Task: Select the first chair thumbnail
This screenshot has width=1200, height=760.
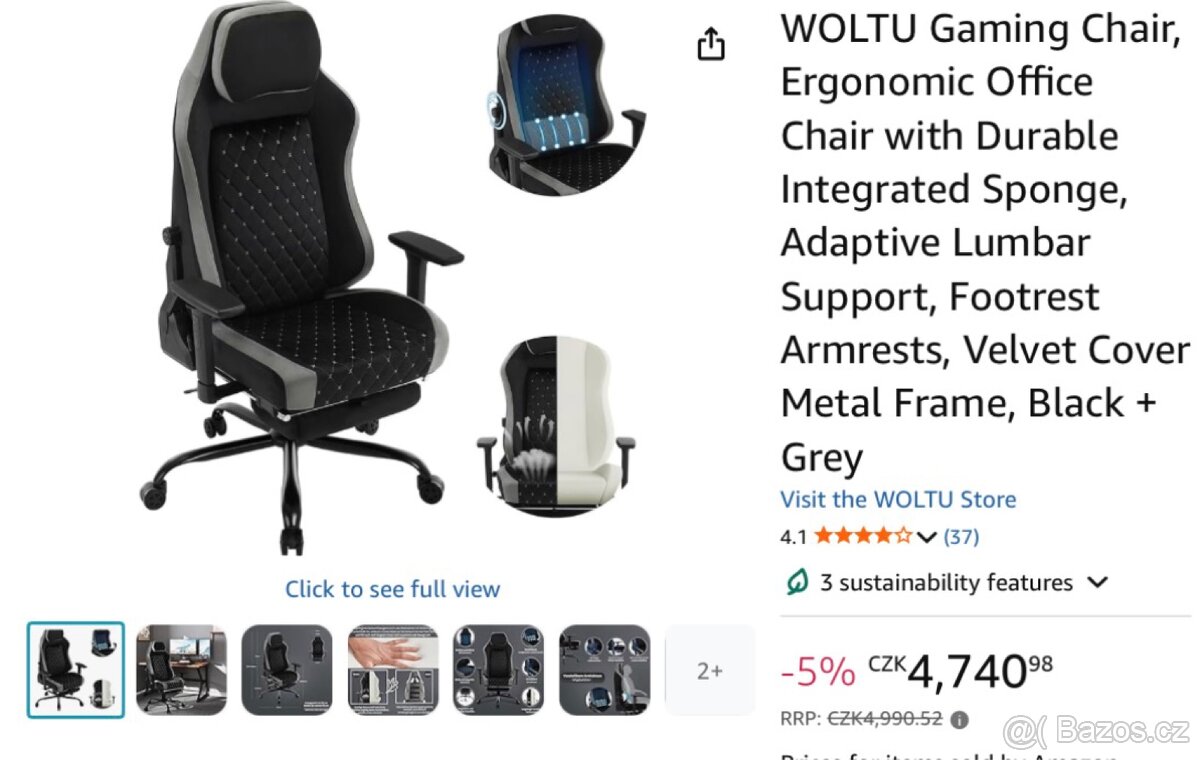Action: [76, 670]
